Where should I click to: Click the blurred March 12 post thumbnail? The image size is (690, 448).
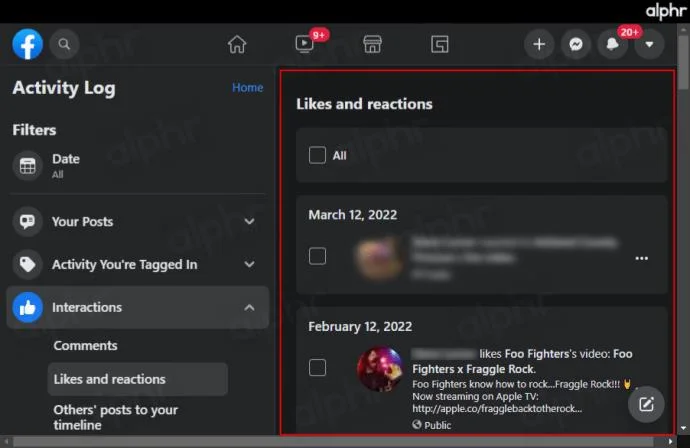(x=380, y=257)
